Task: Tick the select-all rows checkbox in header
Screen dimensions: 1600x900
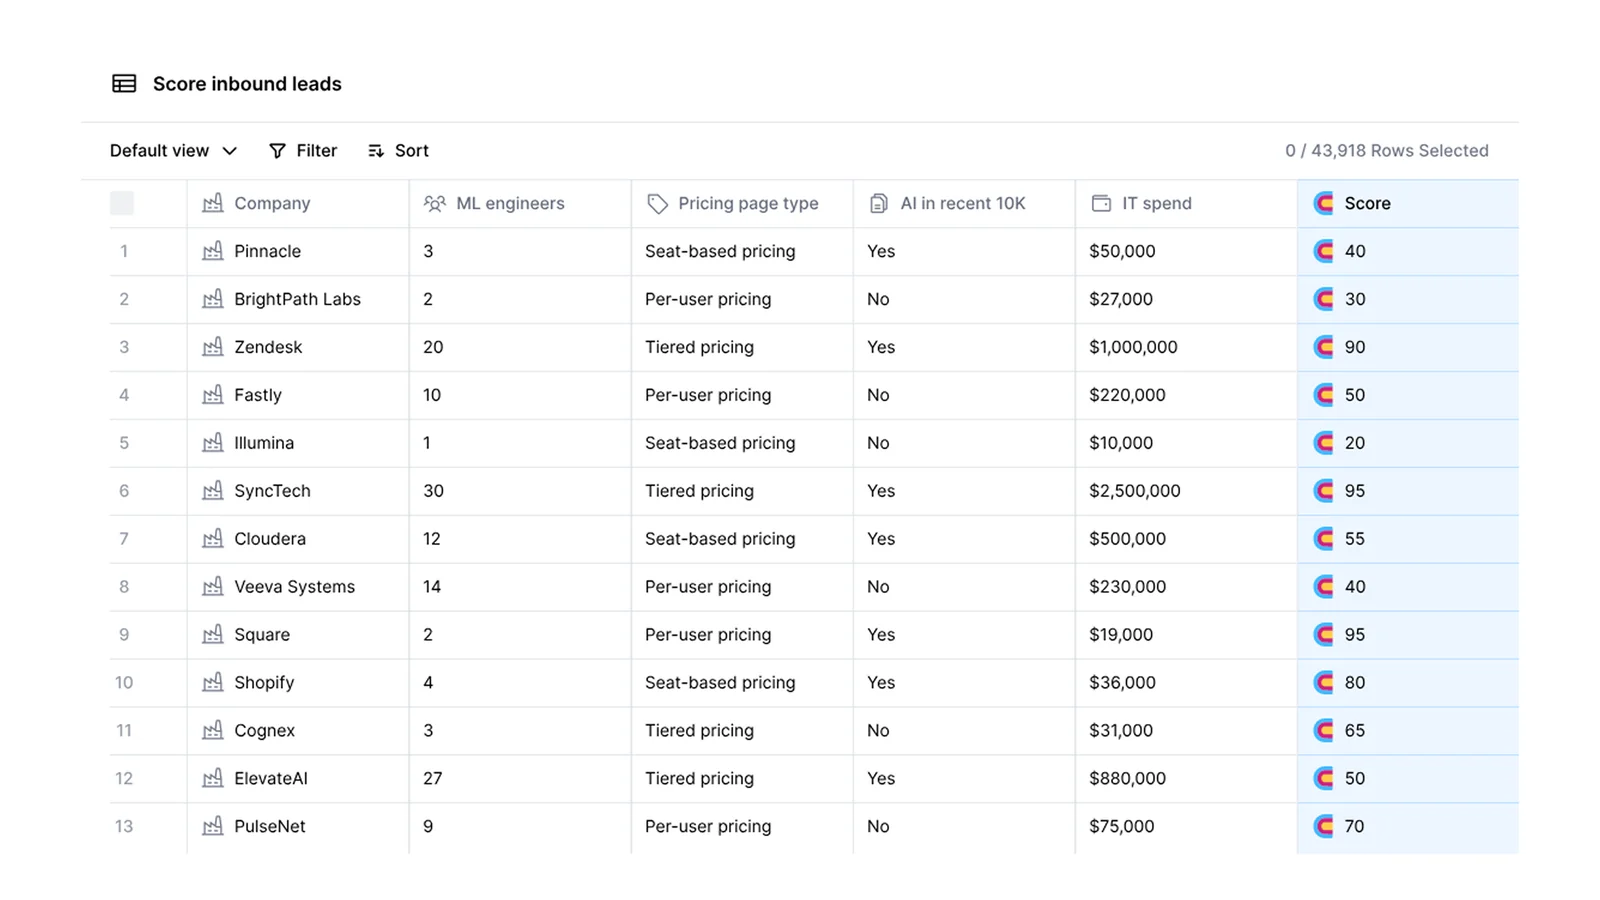Action: pos(122,203)
